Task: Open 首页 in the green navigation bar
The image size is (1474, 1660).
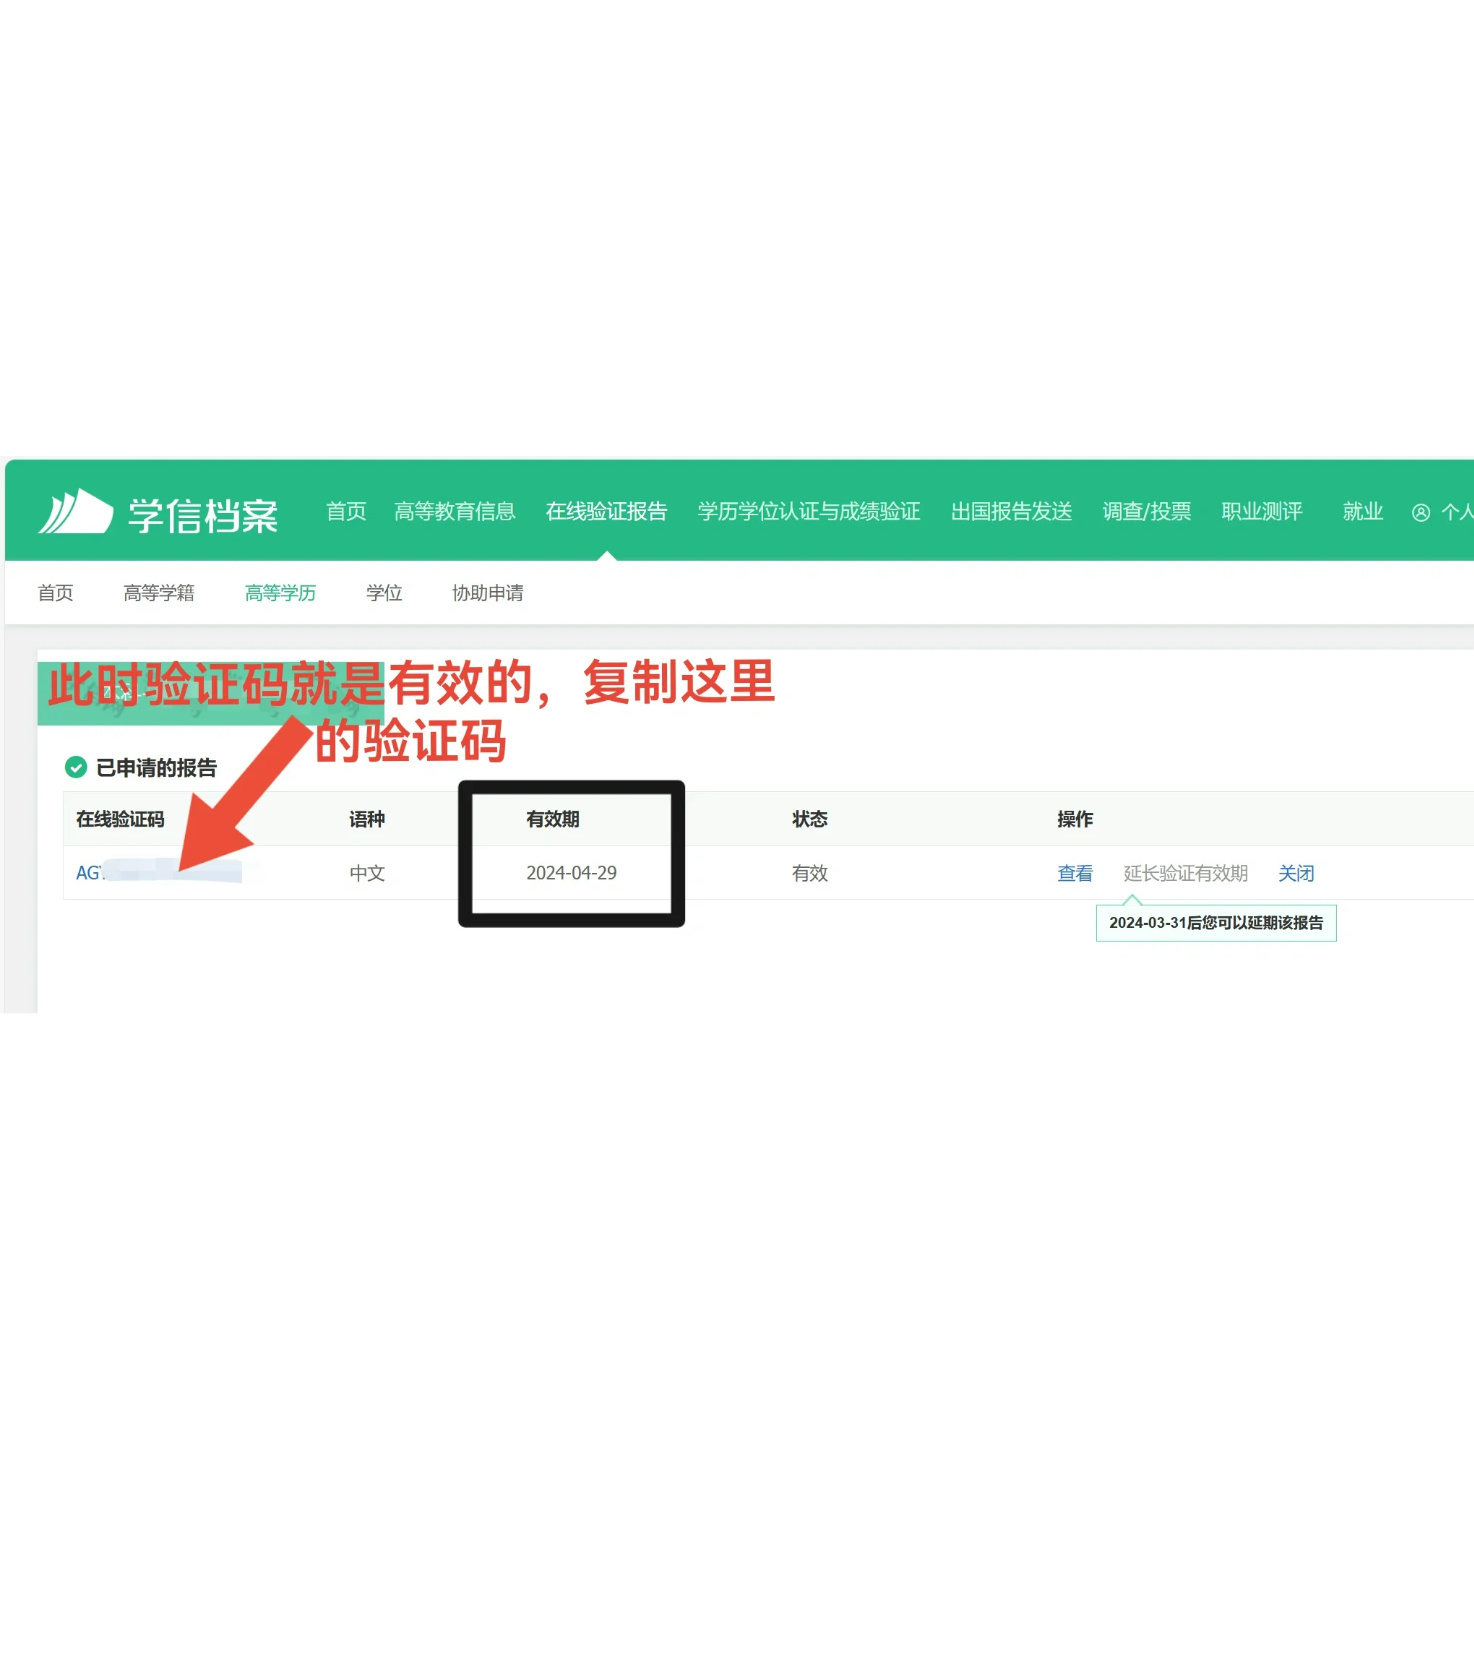Action: [346, 512]
